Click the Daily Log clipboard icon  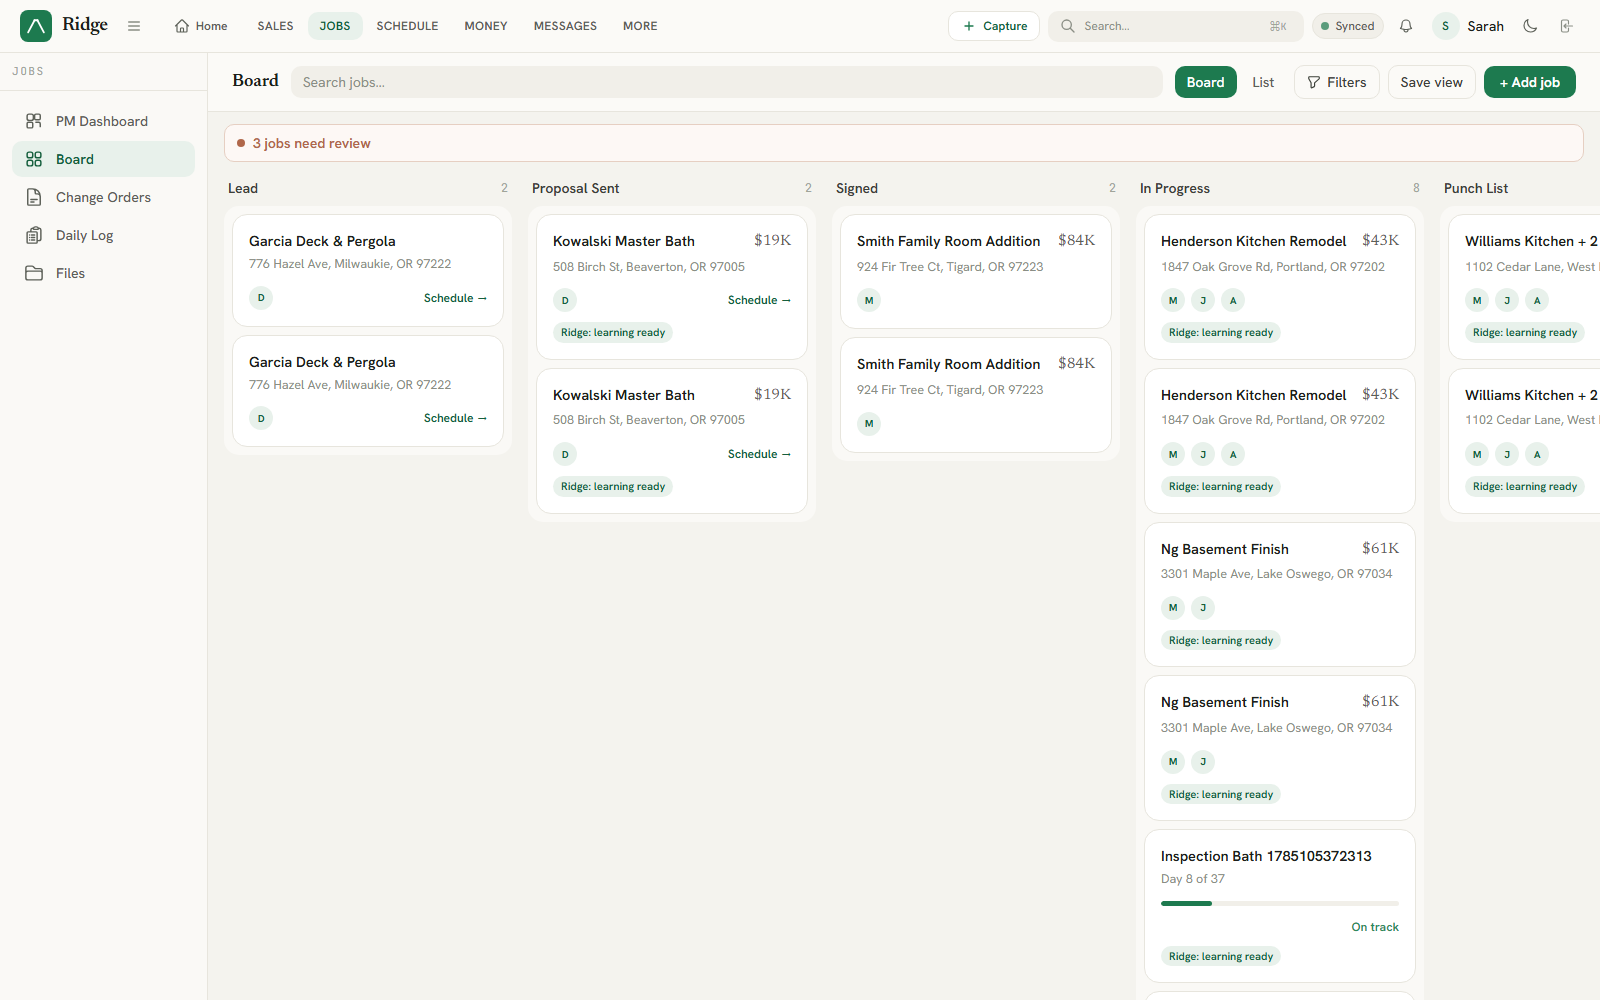[x=34, y=235]
